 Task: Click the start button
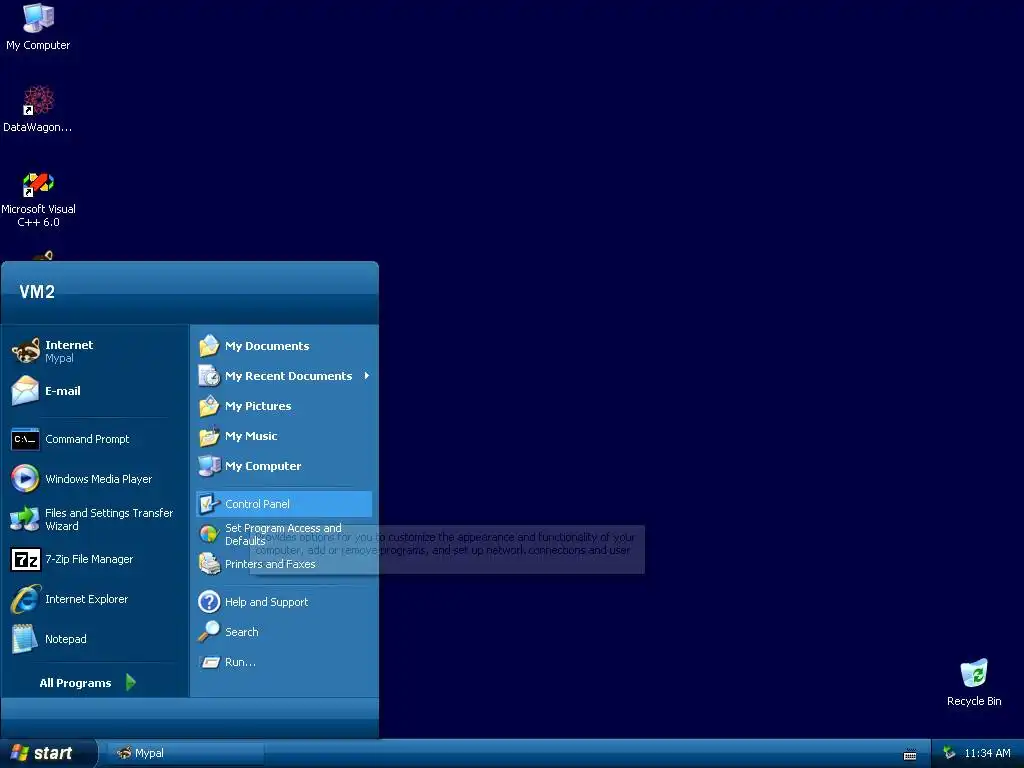click(48, 753)
